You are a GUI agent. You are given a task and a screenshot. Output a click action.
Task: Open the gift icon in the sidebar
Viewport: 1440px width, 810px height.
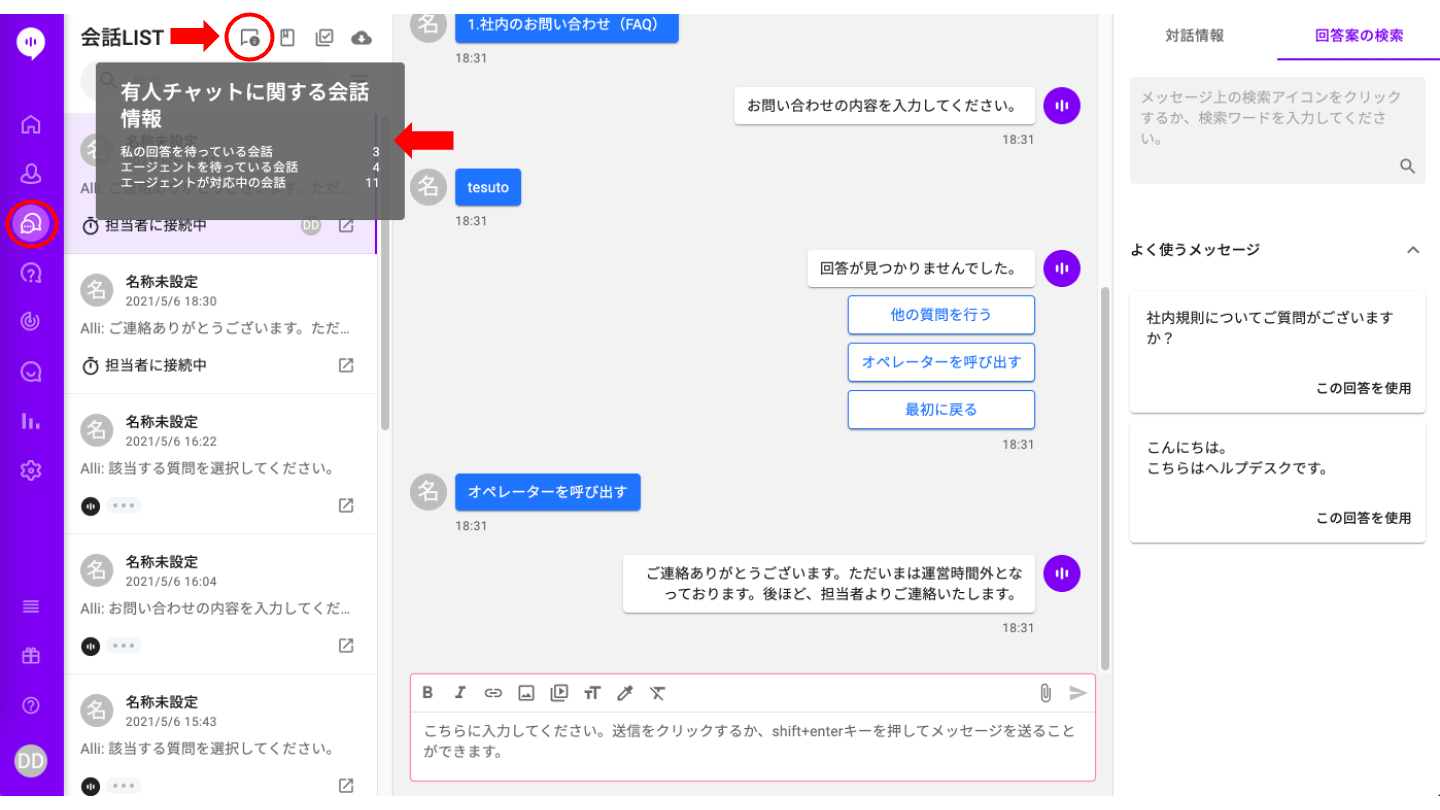click(x=31, y=656)
